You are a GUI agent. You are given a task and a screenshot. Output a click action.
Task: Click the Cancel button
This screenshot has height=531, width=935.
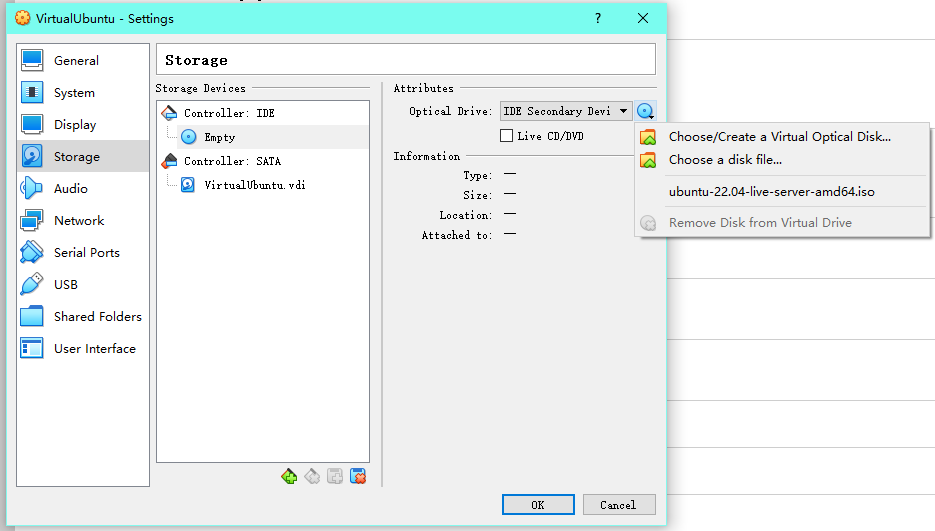click(x=619, y=505)
